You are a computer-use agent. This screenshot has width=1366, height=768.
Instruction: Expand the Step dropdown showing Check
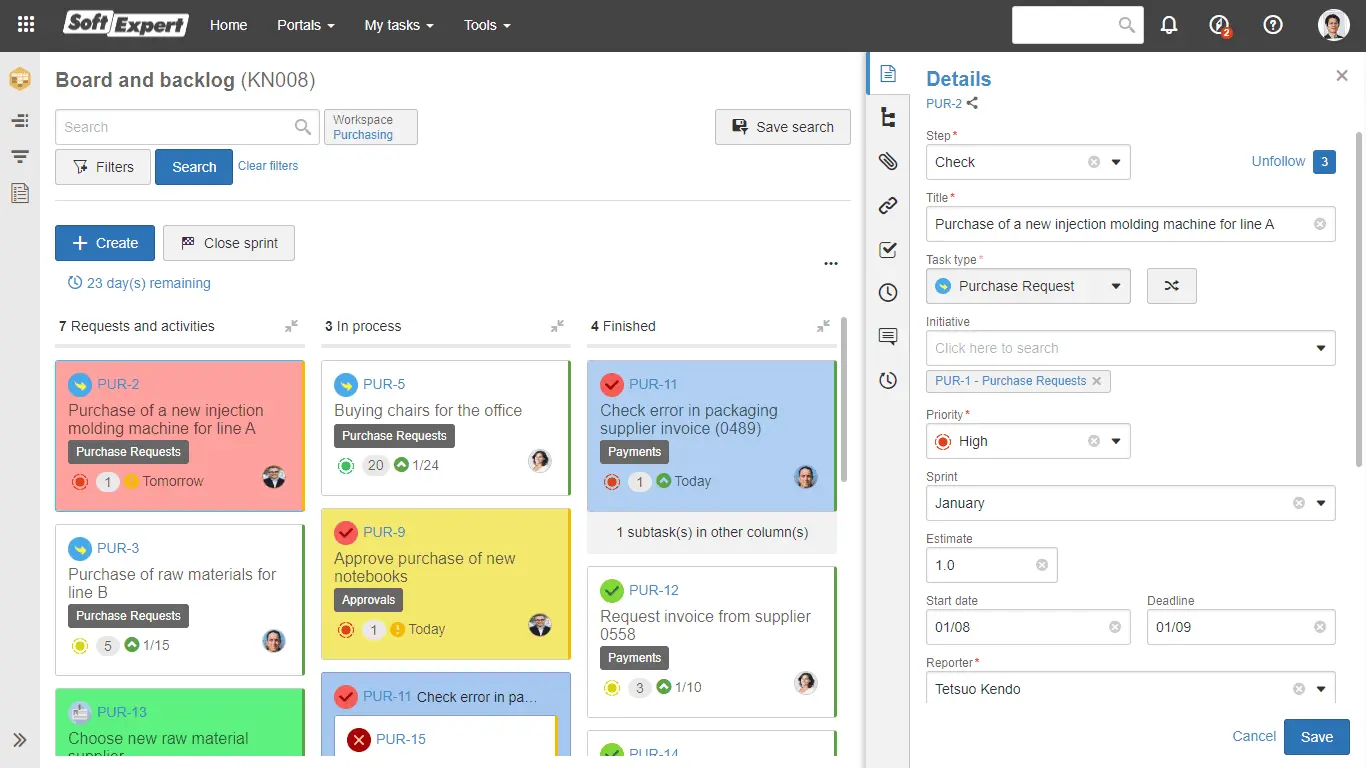tap(1116, 162)
